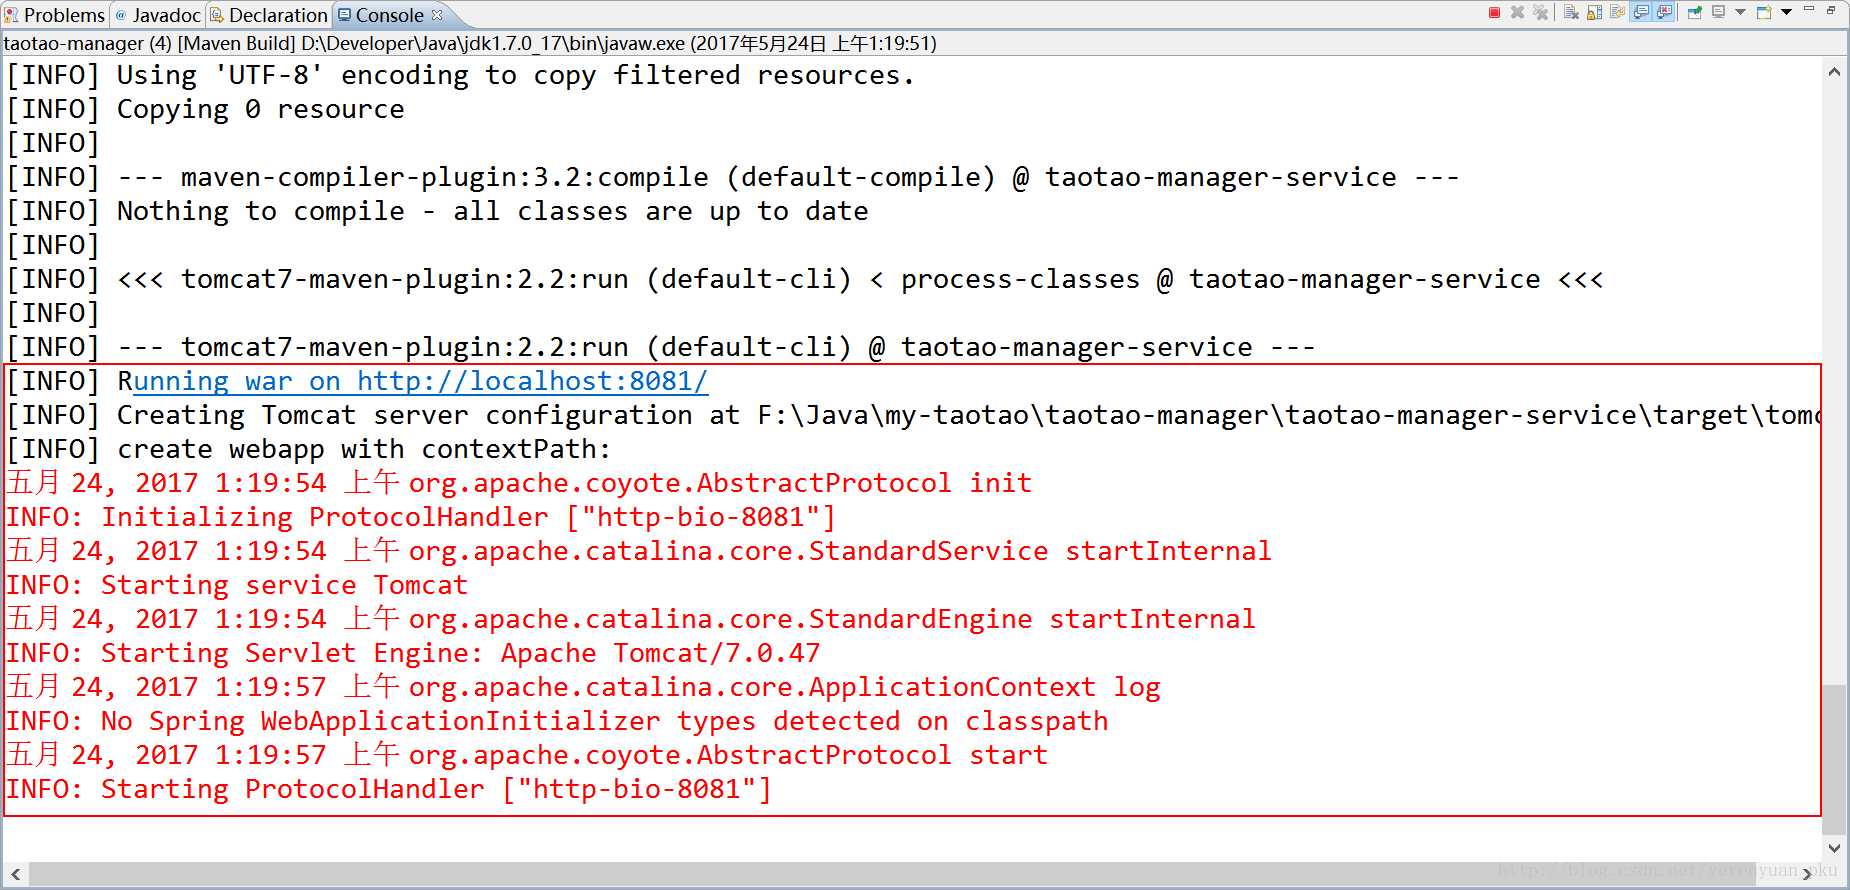
Task: Click 'Starting Servlet Engine: Apache Tomcat/7.0.47' line
Action: click(x=413, y=653)
